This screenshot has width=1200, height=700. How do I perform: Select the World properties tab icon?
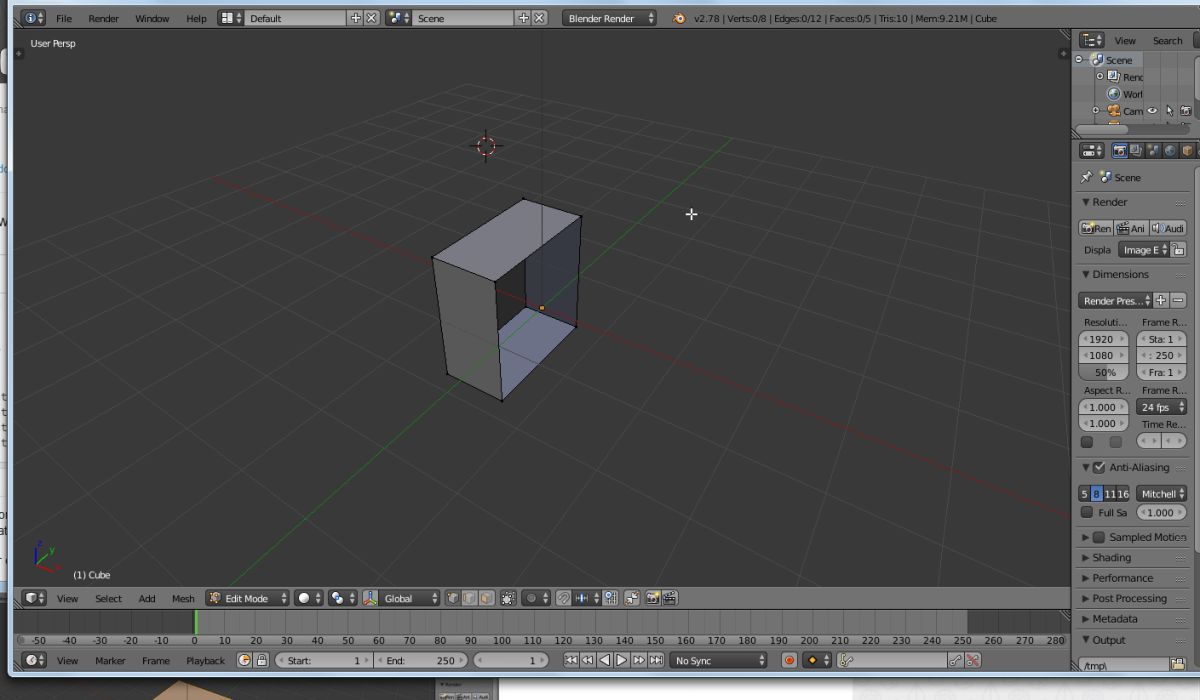click(x=1170, y=150)
